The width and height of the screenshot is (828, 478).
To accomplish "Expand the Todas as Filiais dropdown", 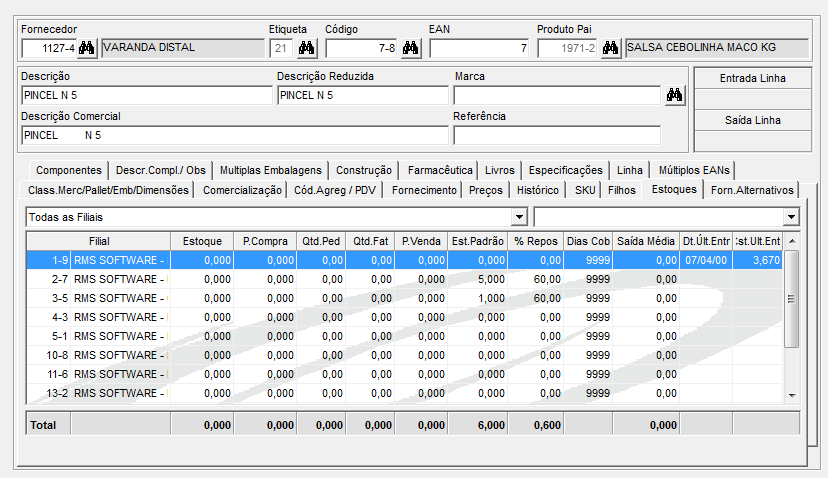I will point(520,217).
